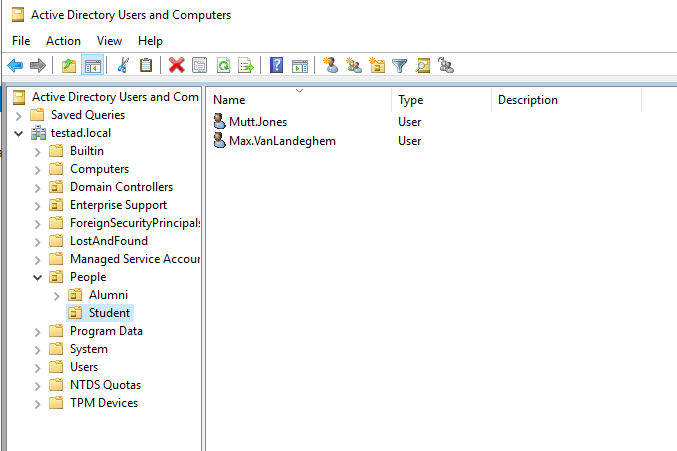
Task: Click the Back arrow toolbar icon
Action: click(x=15, y=66)
